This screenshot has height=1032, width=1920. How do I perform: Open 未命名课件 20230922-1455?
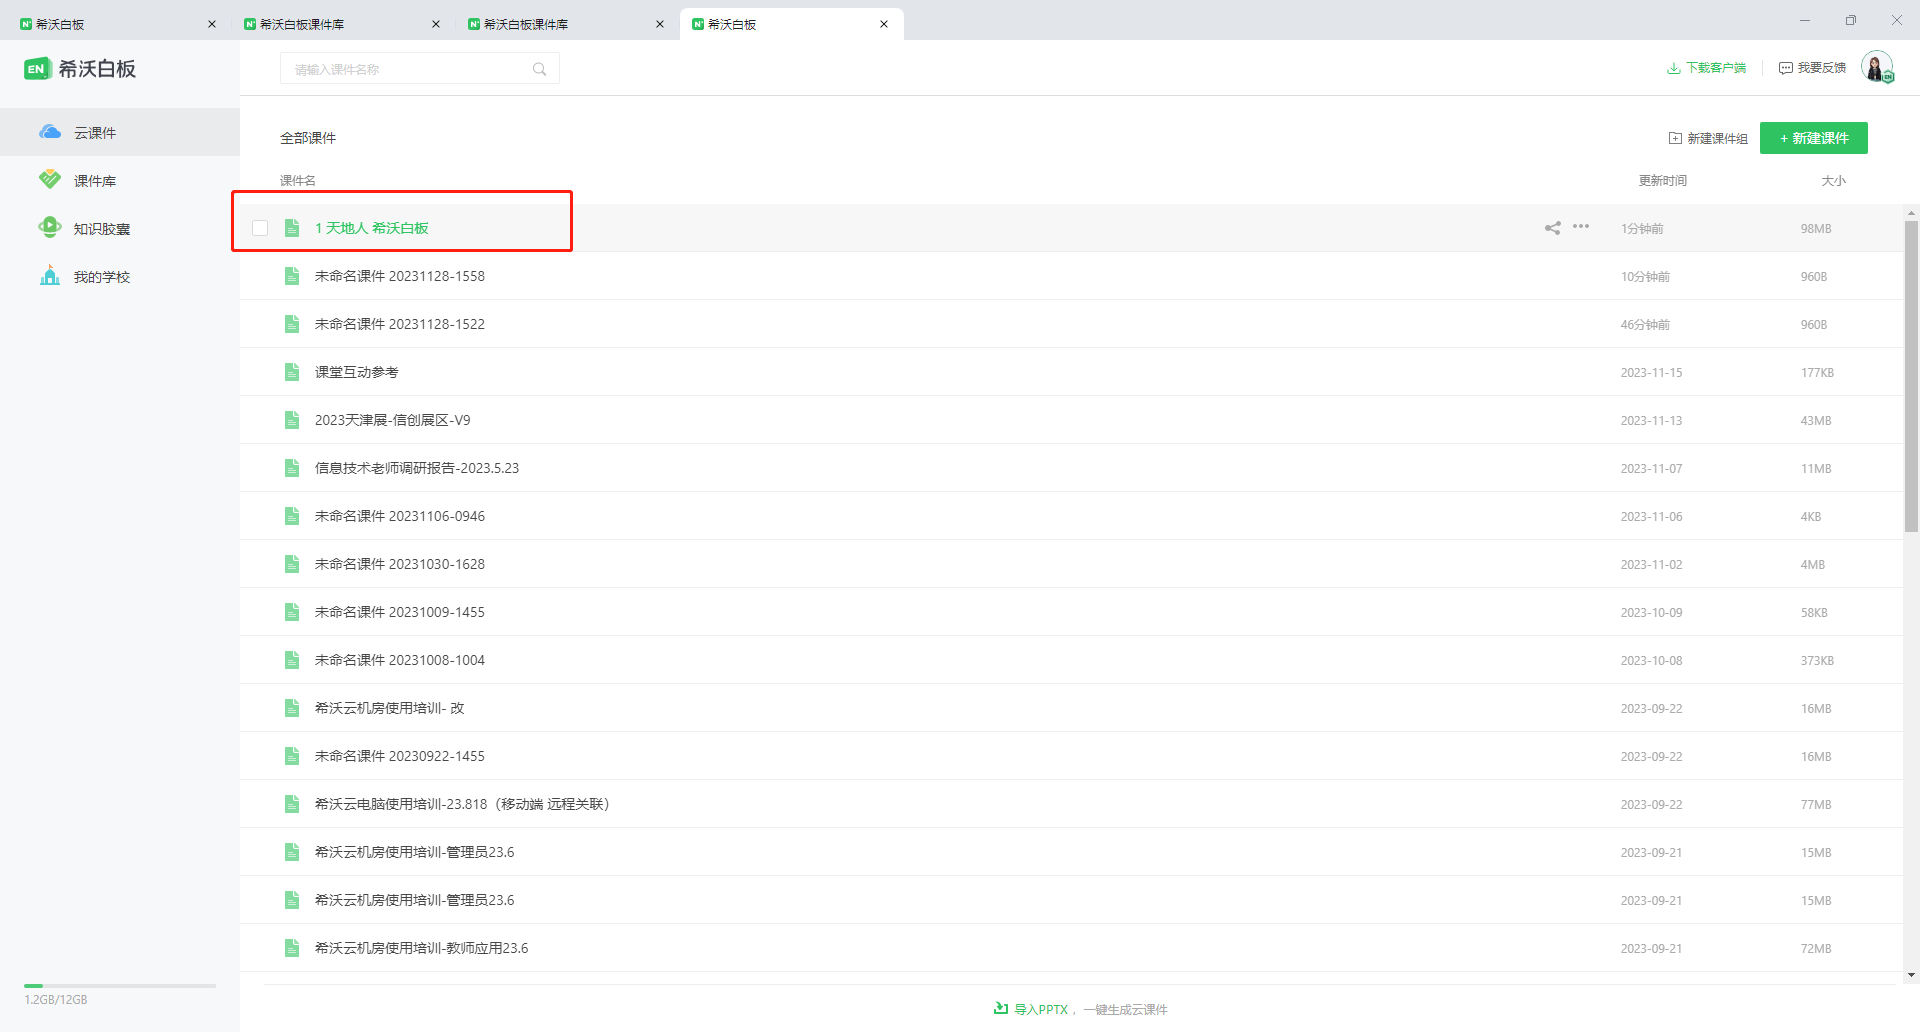(399, 756)
